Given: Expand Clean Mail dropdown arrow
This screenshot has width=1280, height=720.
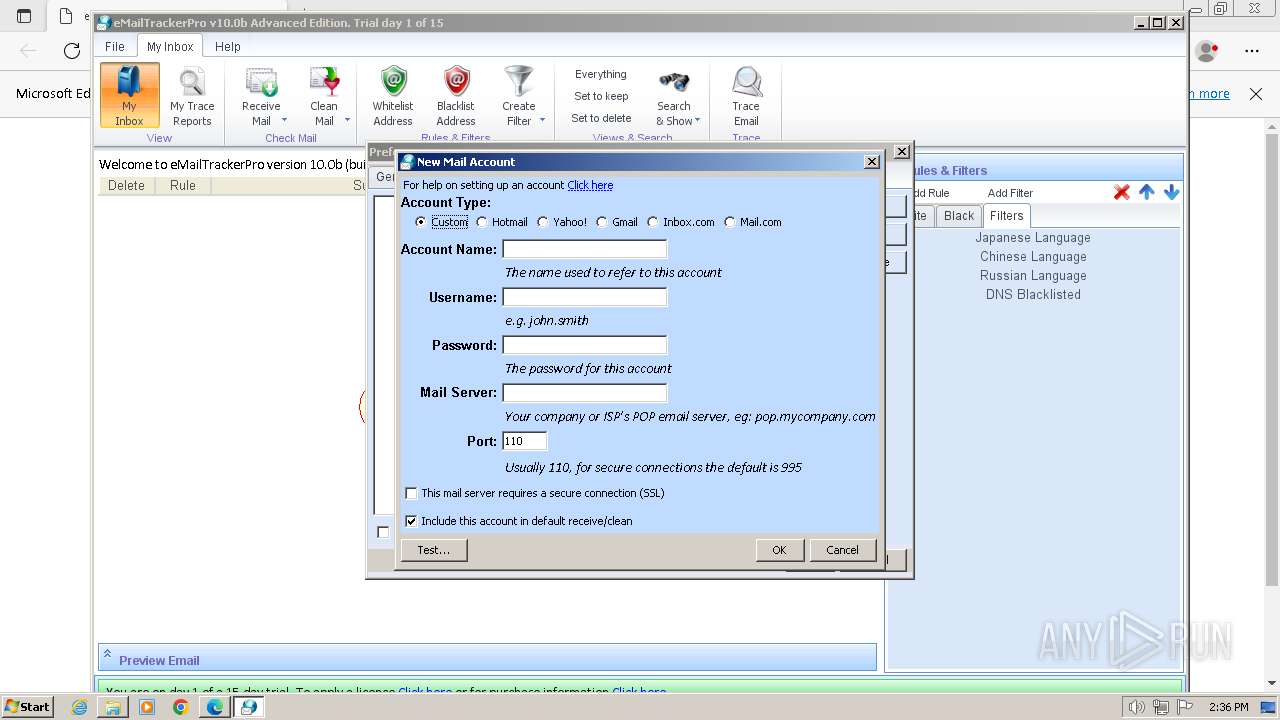Looking at the screenshot, I should click(x=347, y=120).
